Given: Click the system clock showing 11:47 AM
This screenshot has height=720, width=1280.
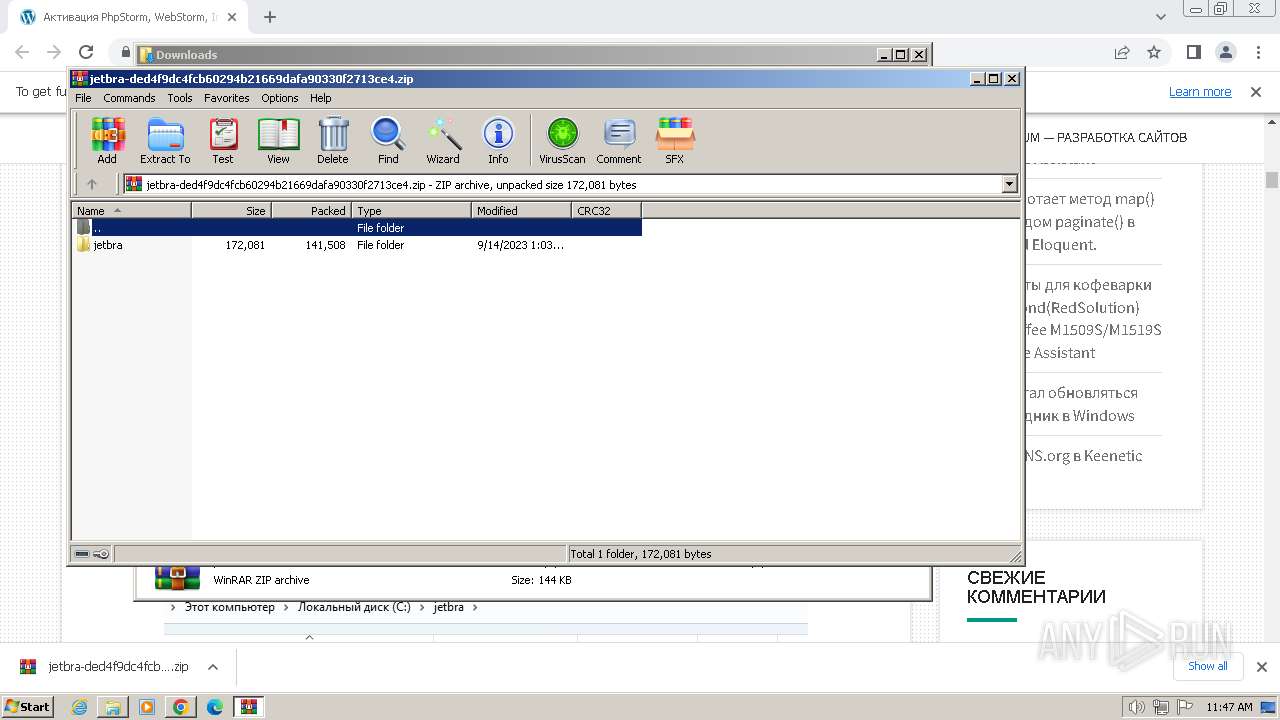Looking at the screenshot, I should tap(1229, 707).
